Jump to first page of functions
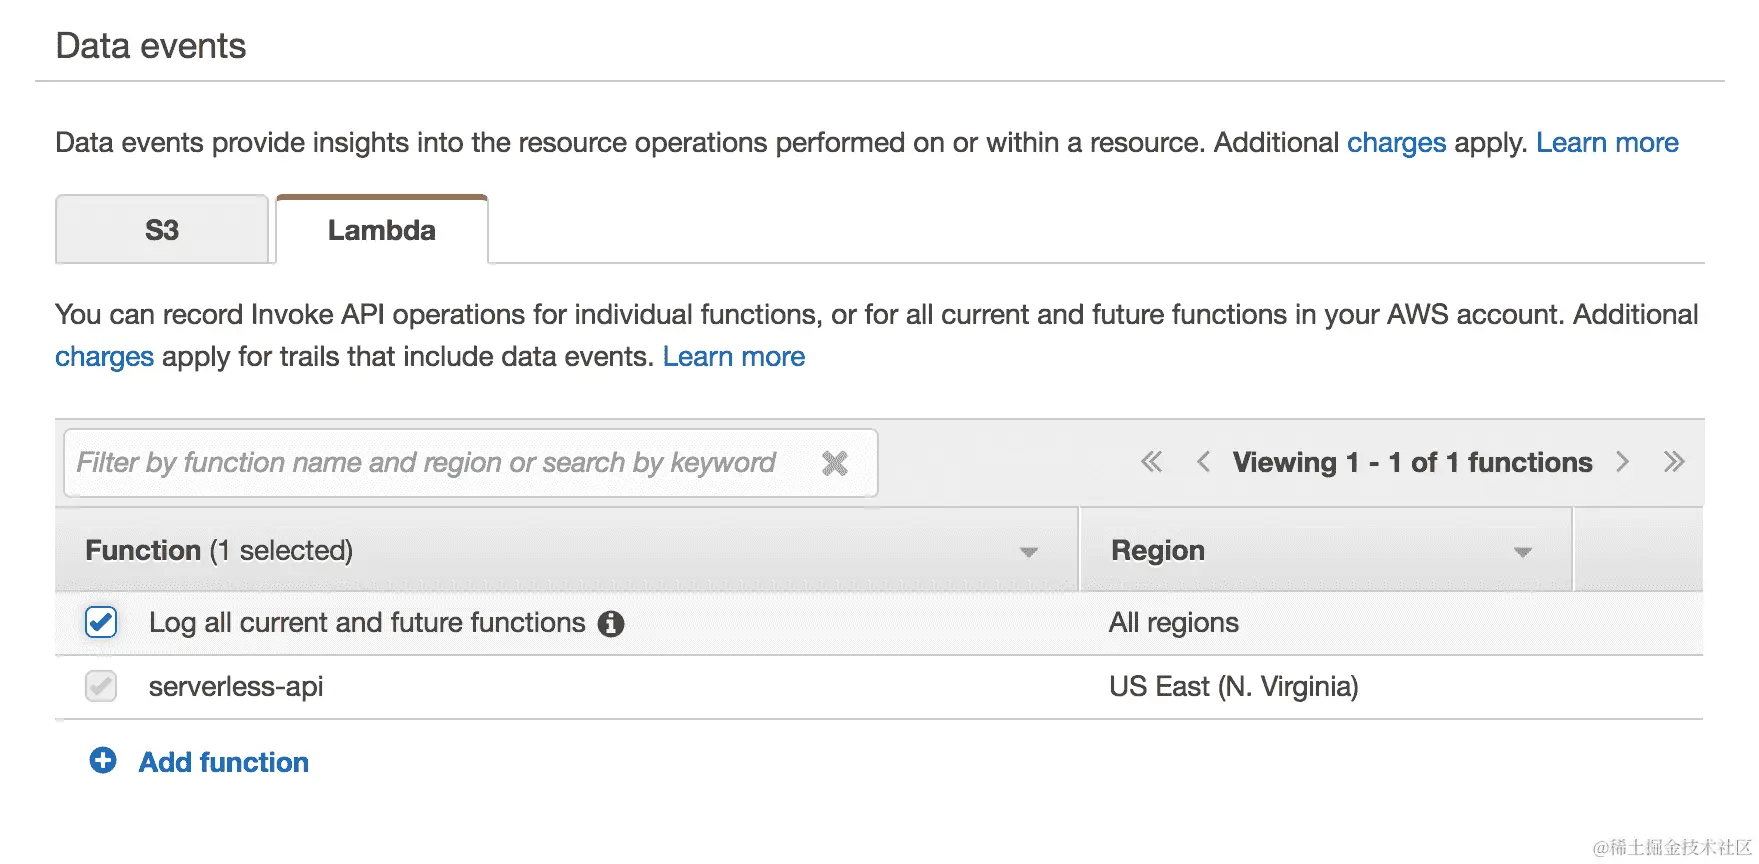Image resolution: width=1759 pixels, height=864 pixels. point(1152,462)
